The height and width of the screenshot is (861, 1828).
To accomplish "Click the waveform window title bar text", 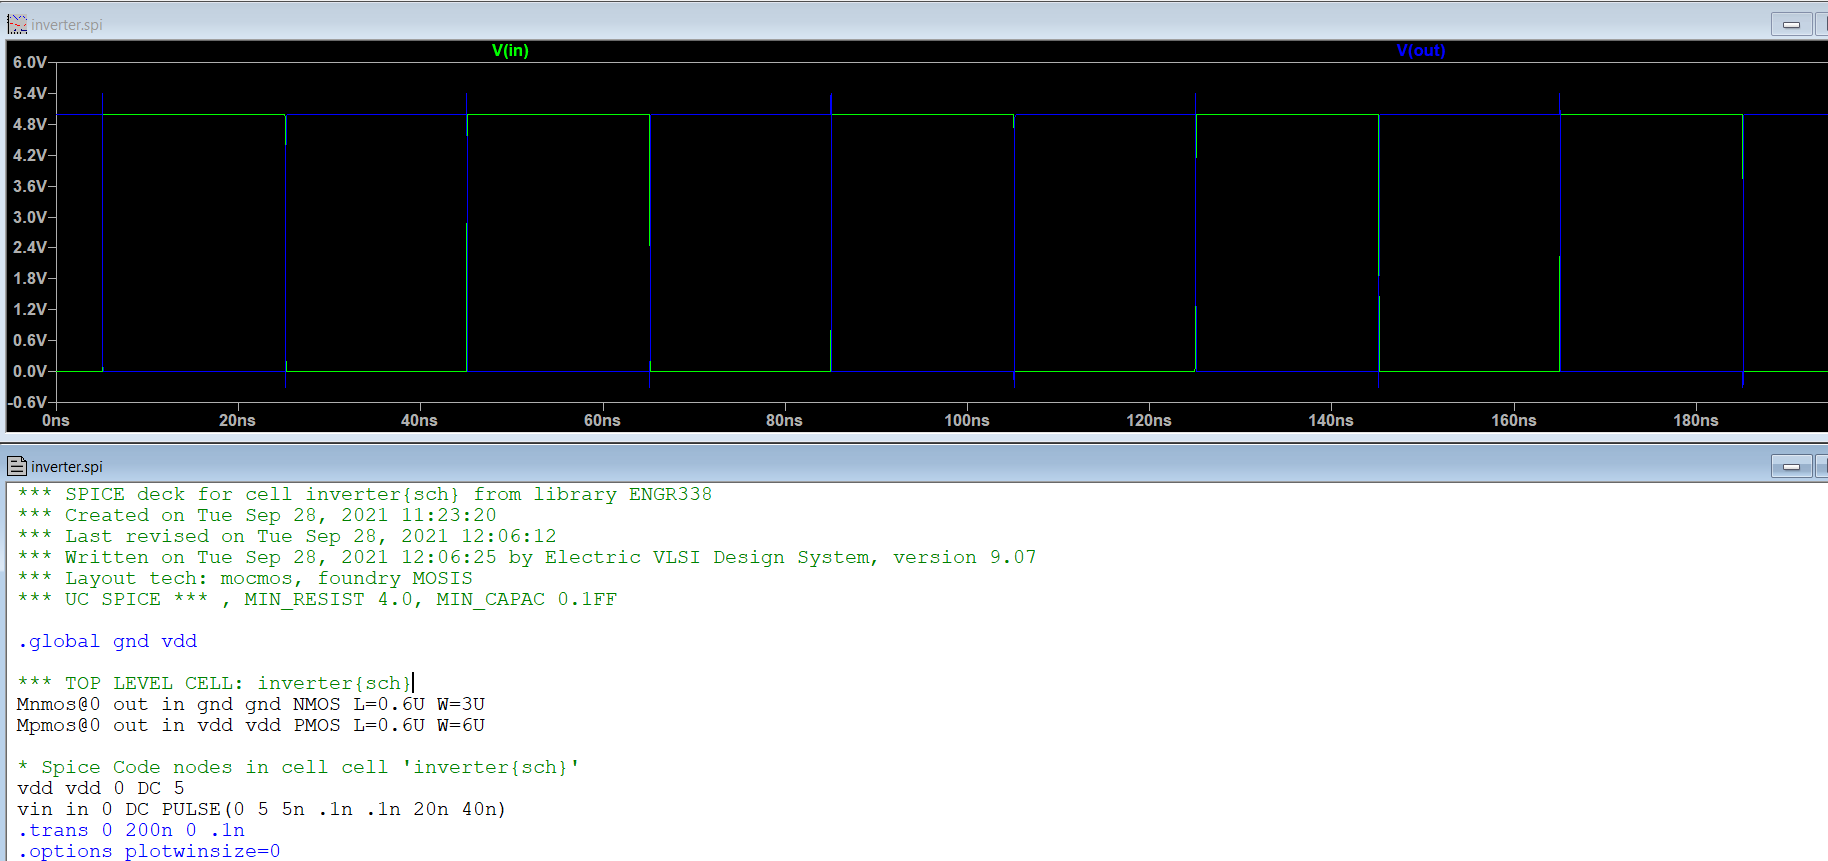I will pos(66,25).
